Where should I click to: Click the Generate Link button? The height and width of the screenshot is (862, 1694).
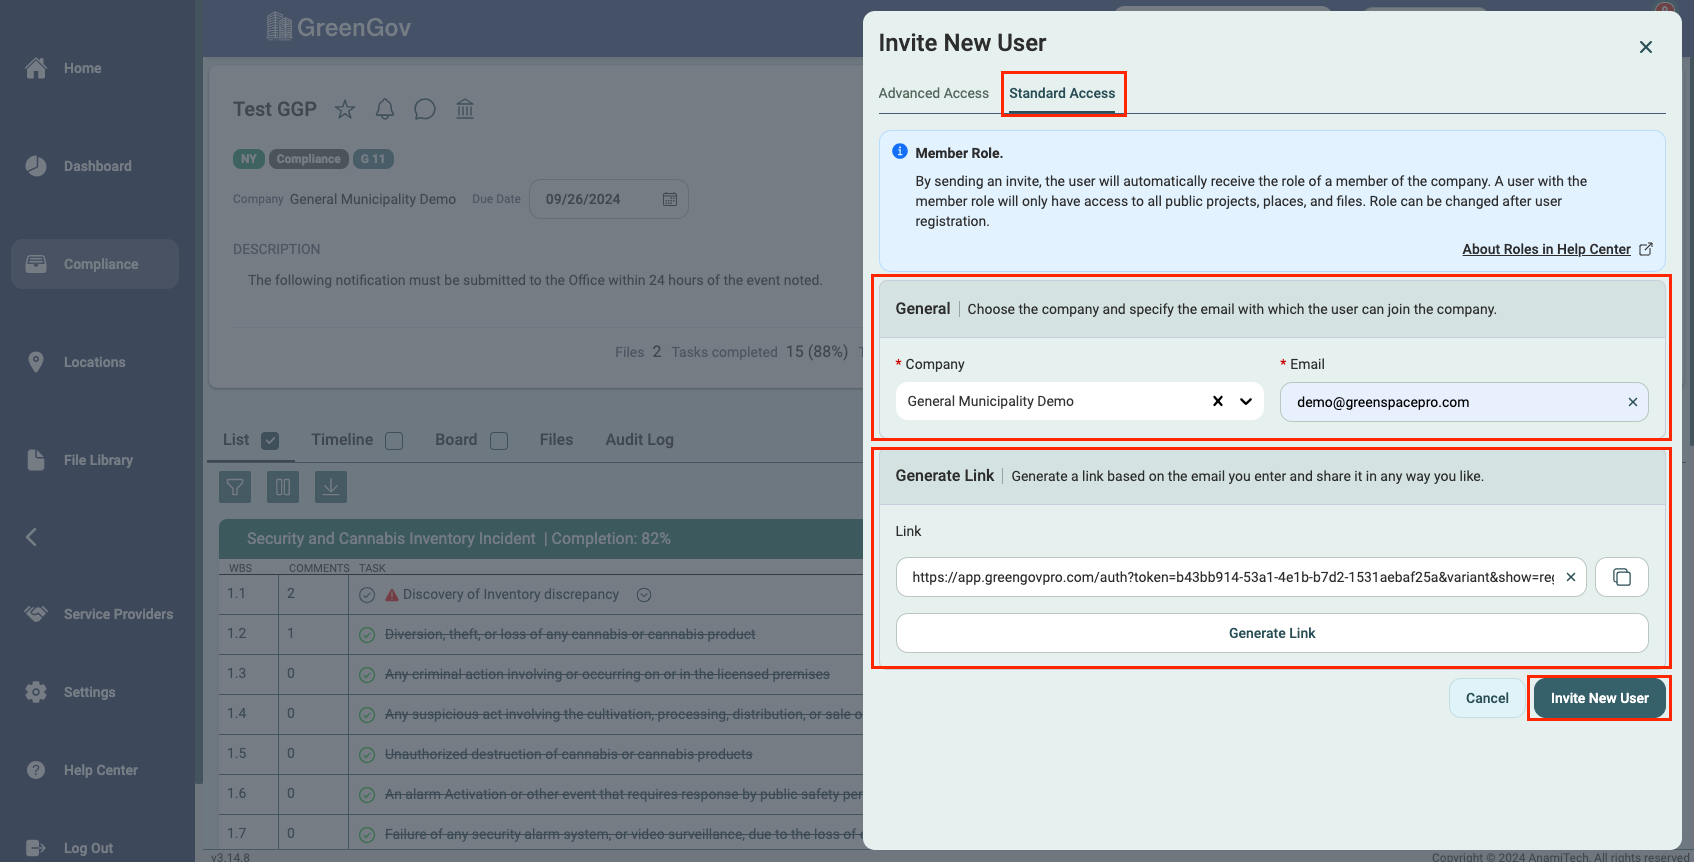click(1272, 633)
